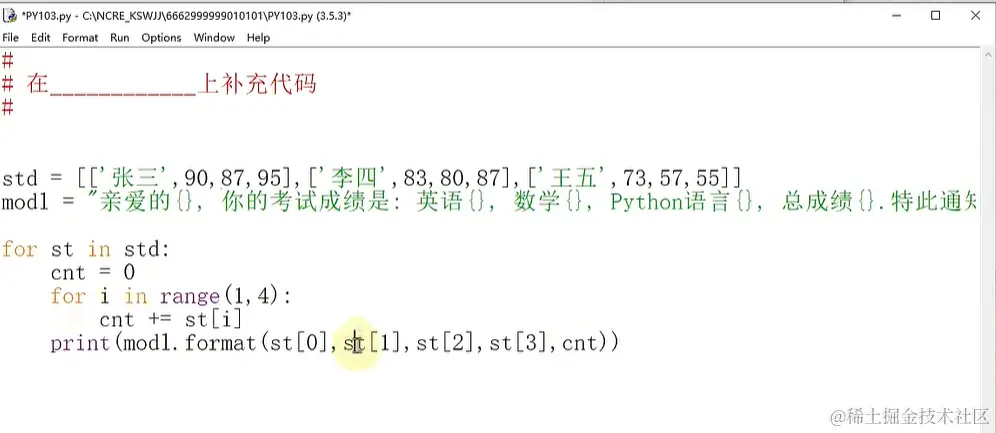The image size is (996, 433).
Task: Click the IDLE Python icon in title bar
Action: coord(10,15)
